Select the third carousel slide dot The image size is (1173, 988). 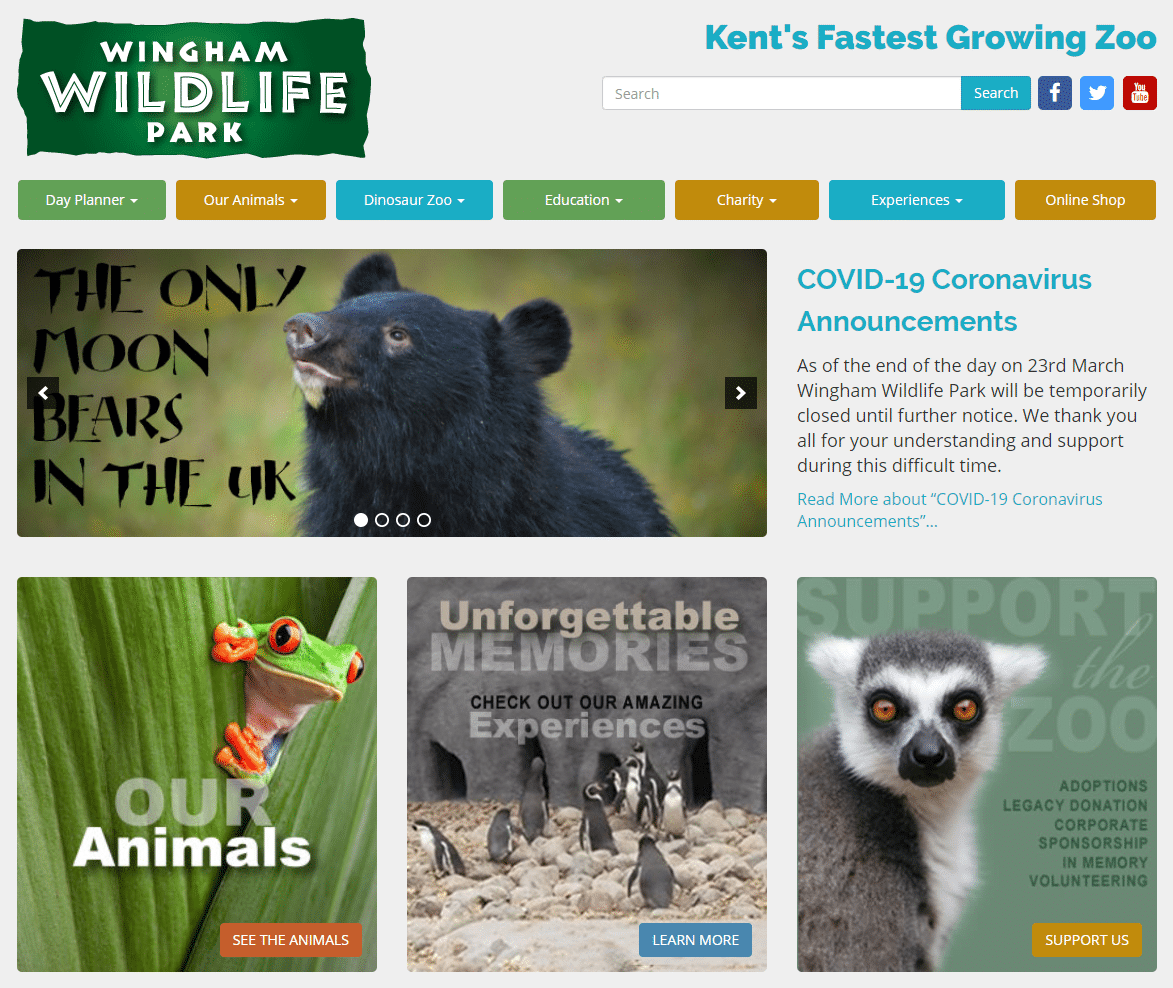point(402,520)
